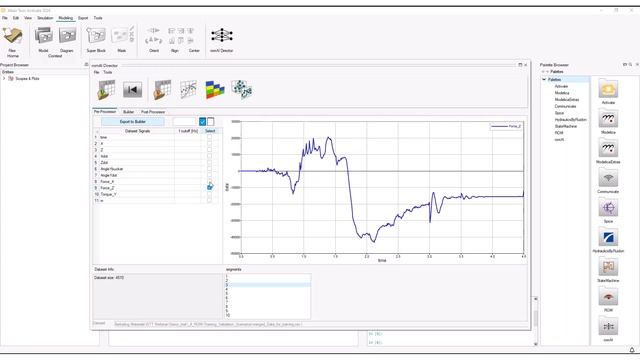Screen dimensions: 640x360
Task: Click the f cutoff column header
Action: point(188,131)
